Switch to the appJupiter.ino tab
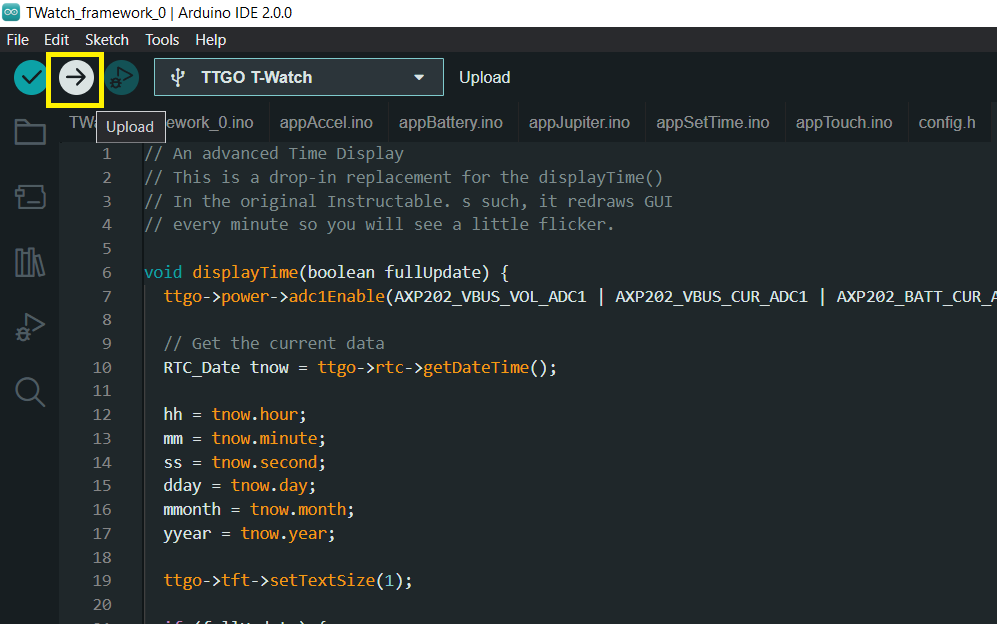The image size is (997, 624). [579, 123]
